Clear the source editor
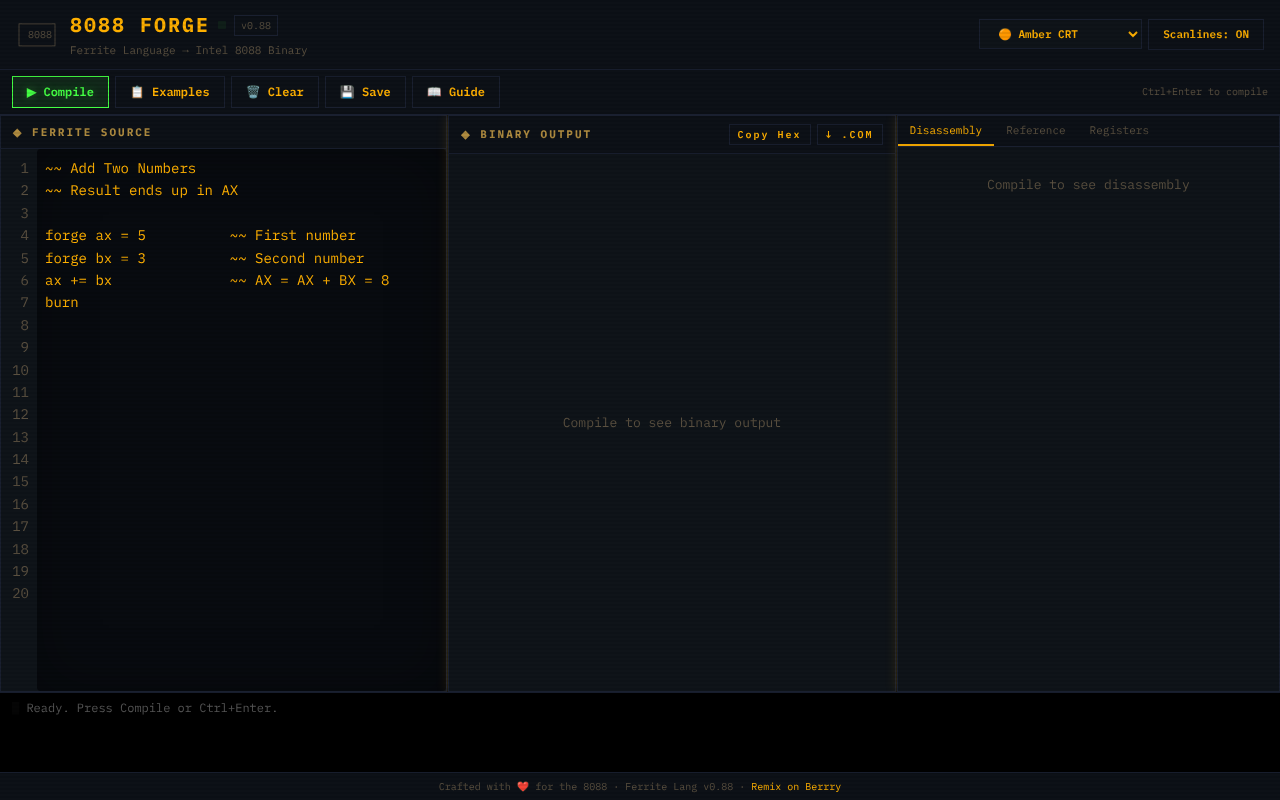The image size is (1280, 800). (275, 92)
